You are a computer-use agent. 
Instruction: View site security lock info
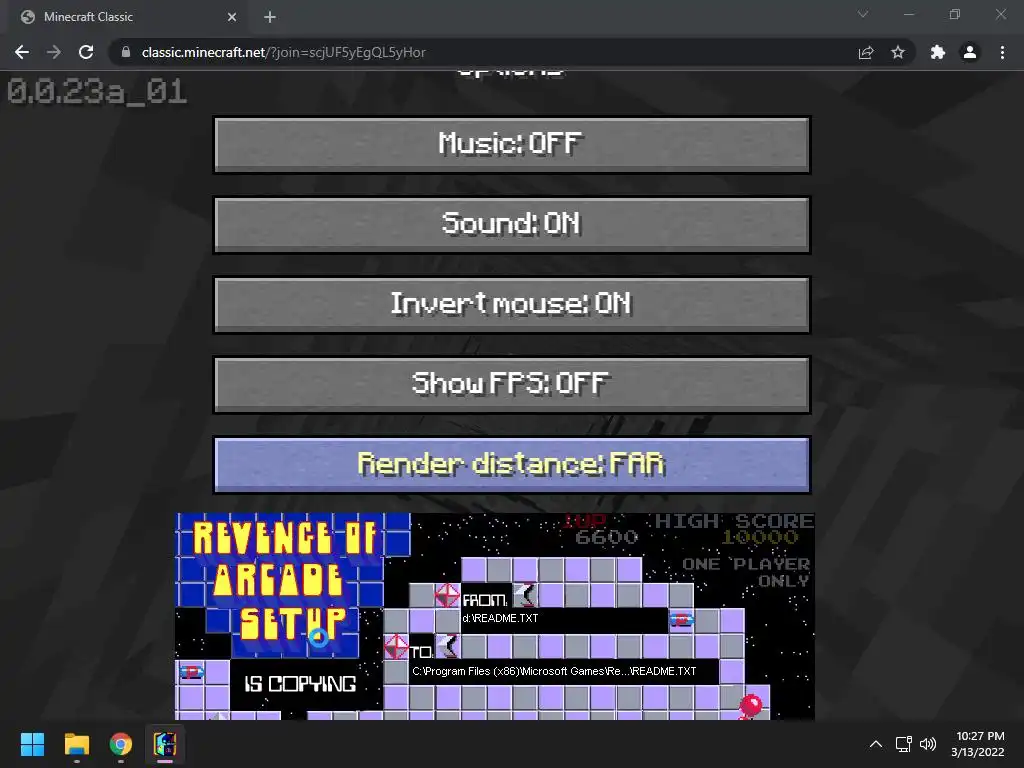pos(126,52)
